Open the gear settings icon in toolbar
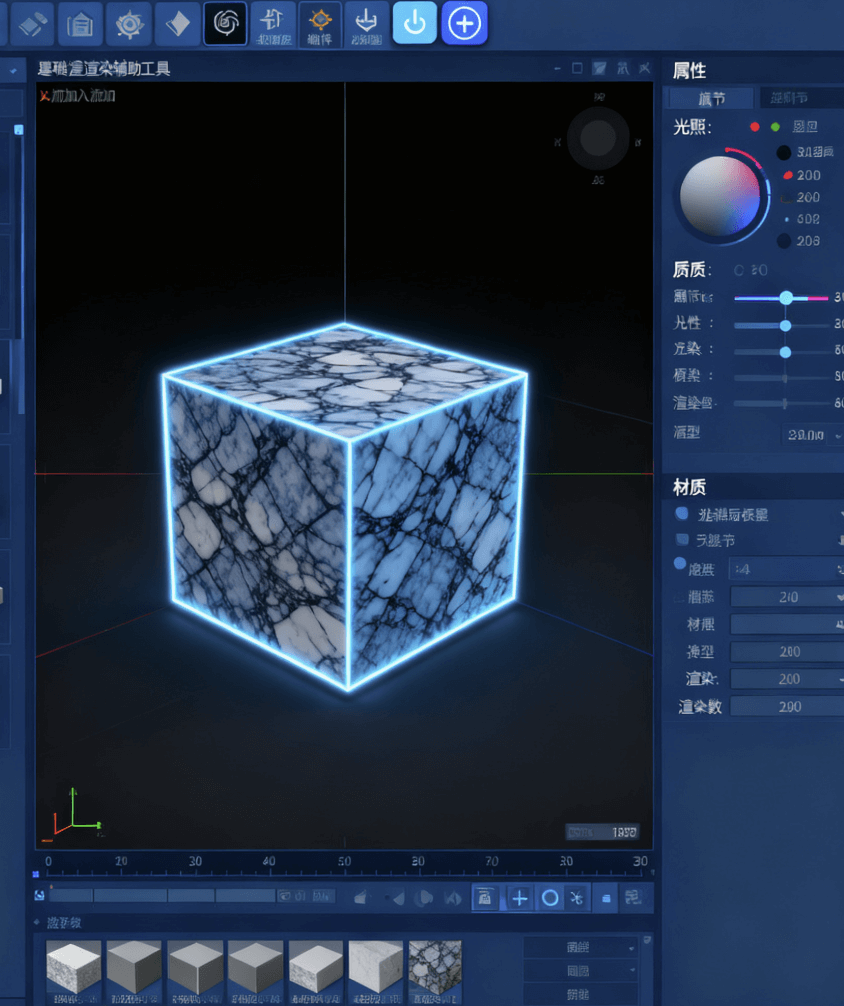Image resolution: width=844 pixels, height=1006 pixels. coord(128,23)
